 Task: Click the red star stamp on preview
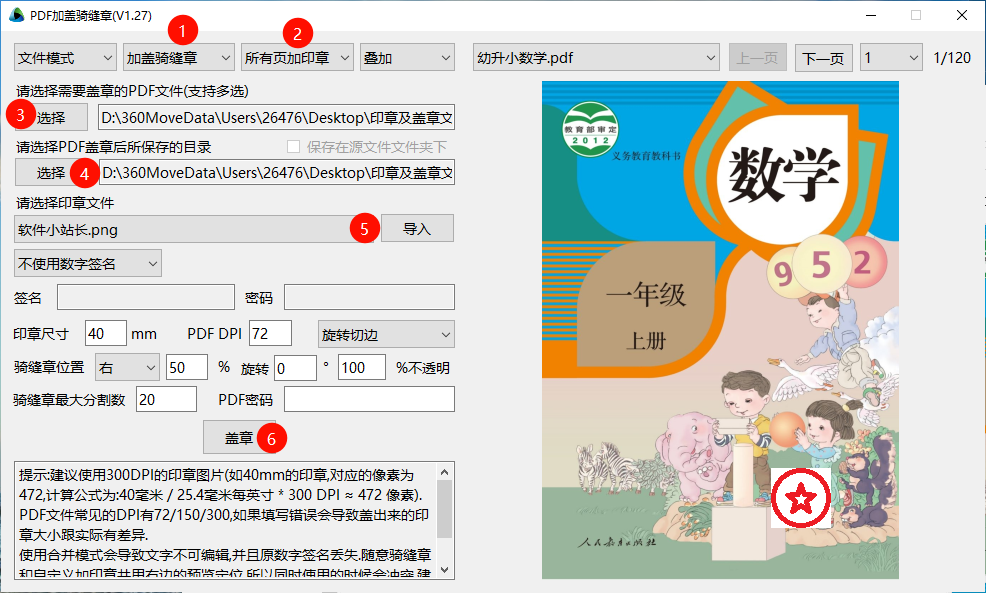click(800, 499)
